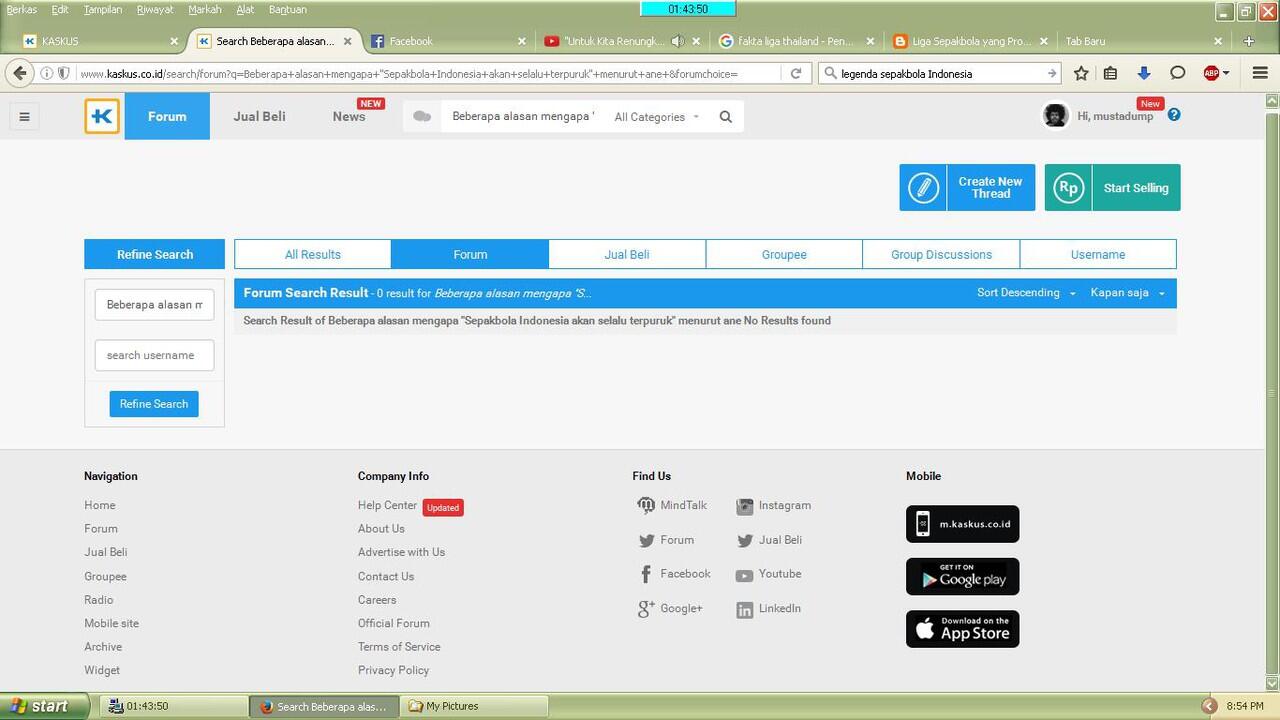Screen dimensions: 1280x720
Task: Open the Markah menu in menu bar
Action: pyautogui.click(x=205, y=10)
